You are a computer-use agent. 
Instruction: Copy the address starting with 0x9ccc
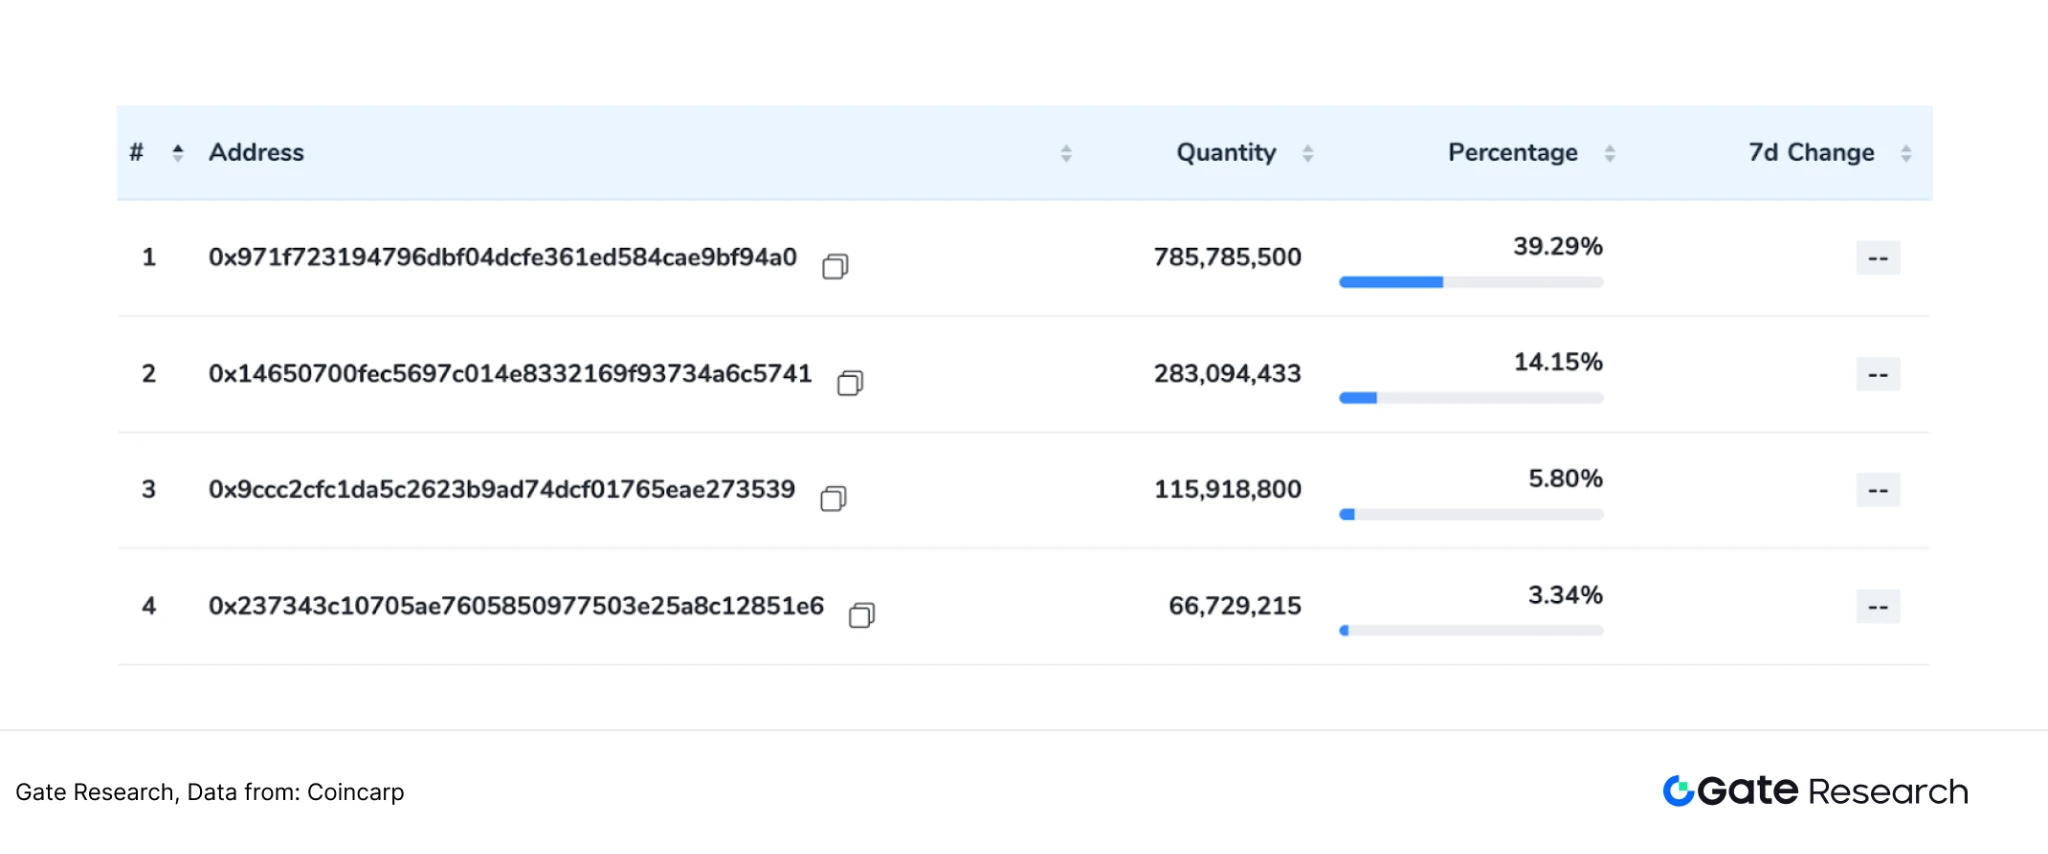[833, 498]
